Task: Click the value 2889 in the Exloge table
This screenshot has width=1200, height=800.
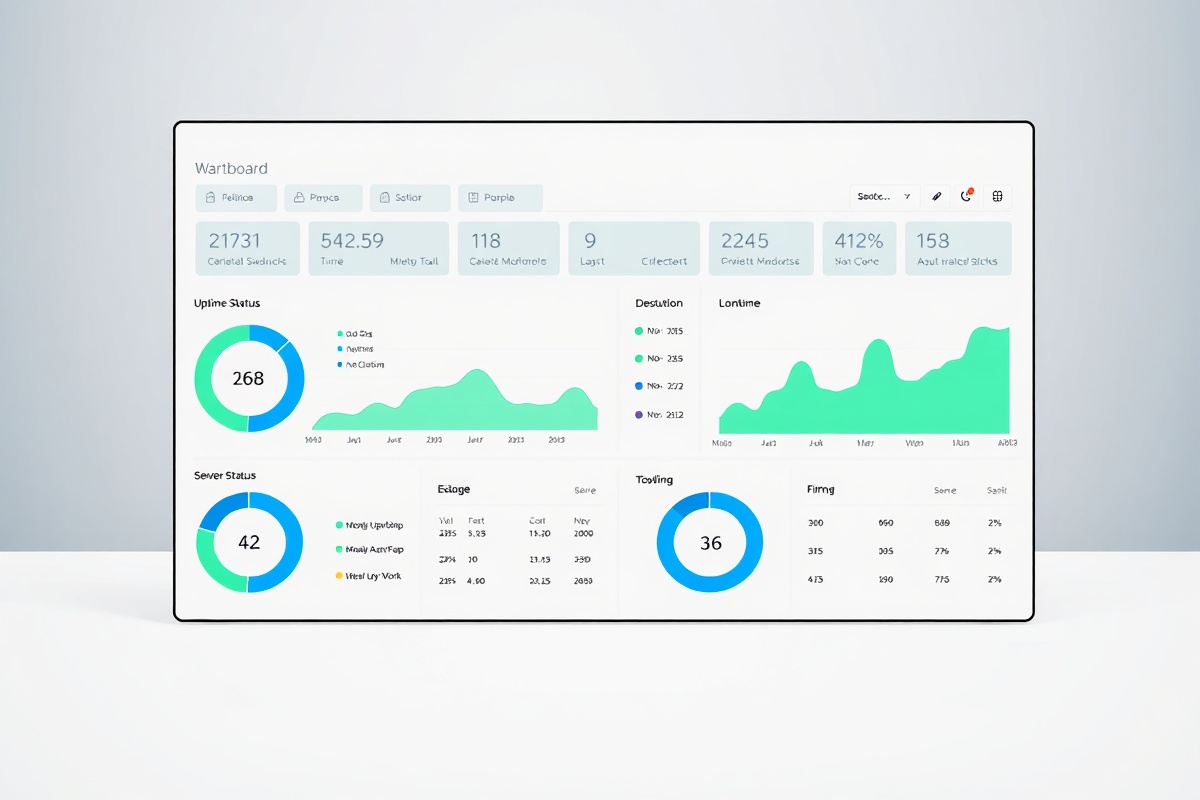Action: point(583,581)
